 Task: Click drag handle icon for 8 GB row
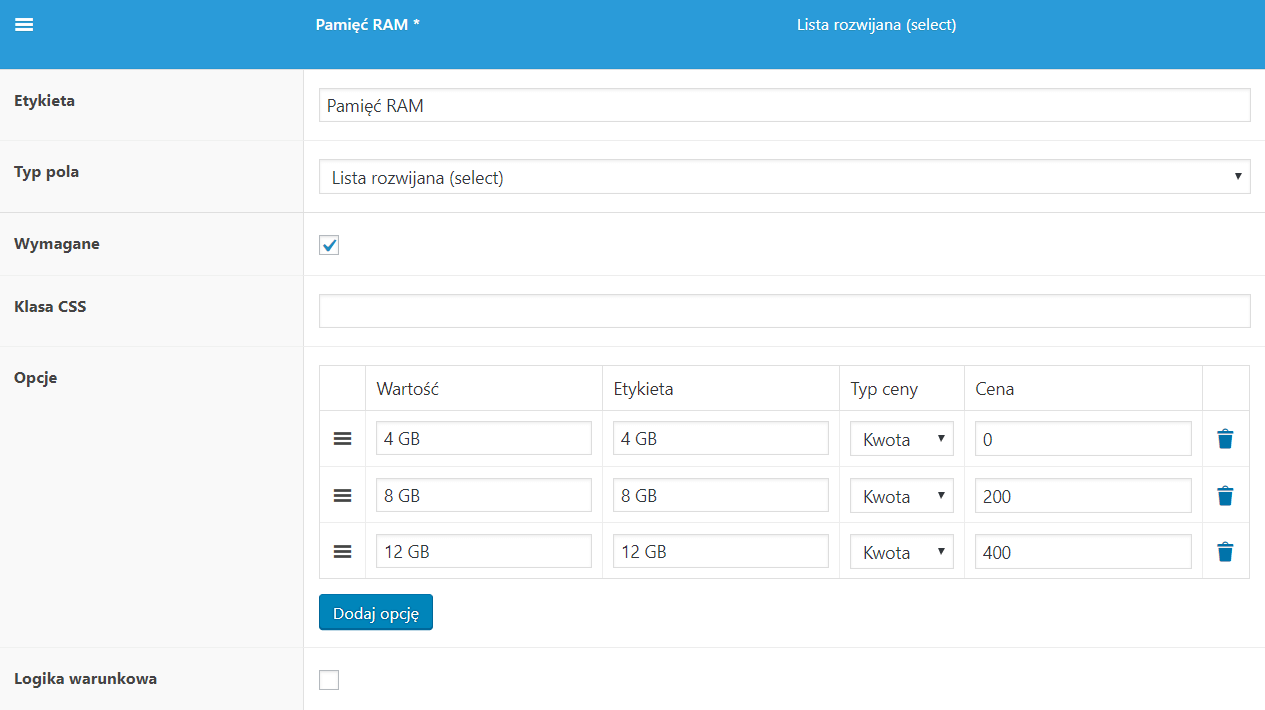[342, 495]
